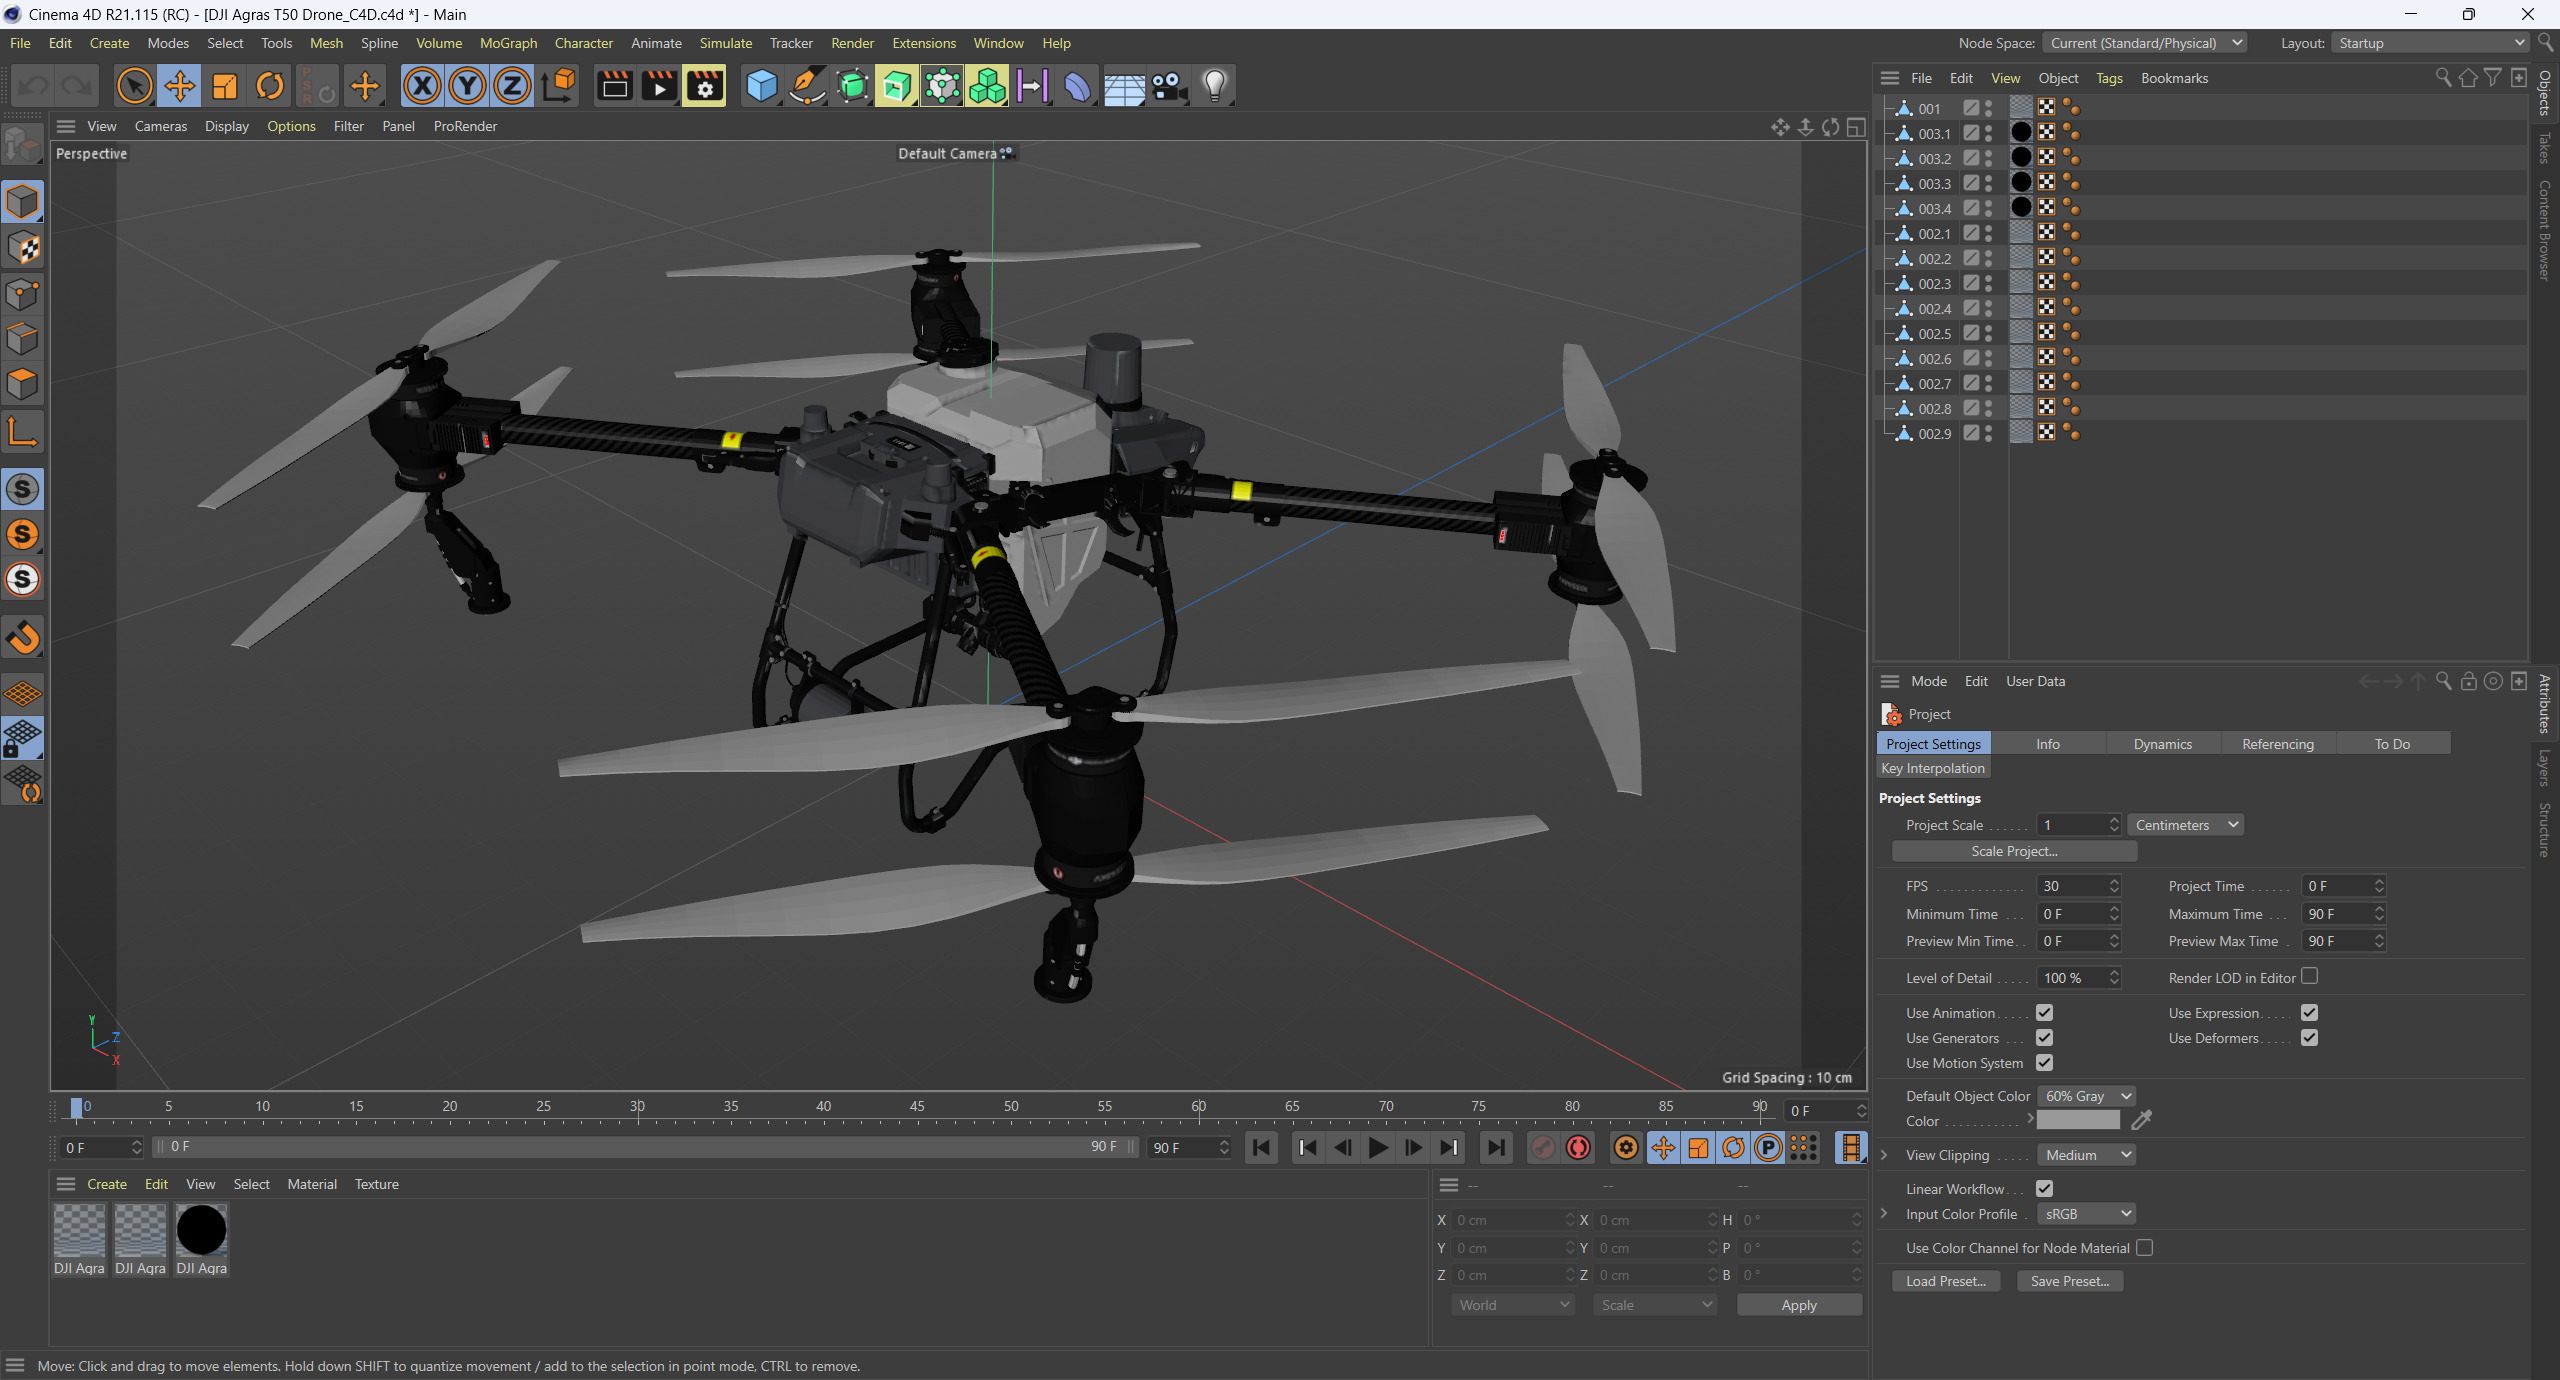Switch to Texture mode in left palette
This screenshot has width=2560, height=1380.
pos(23,248)
